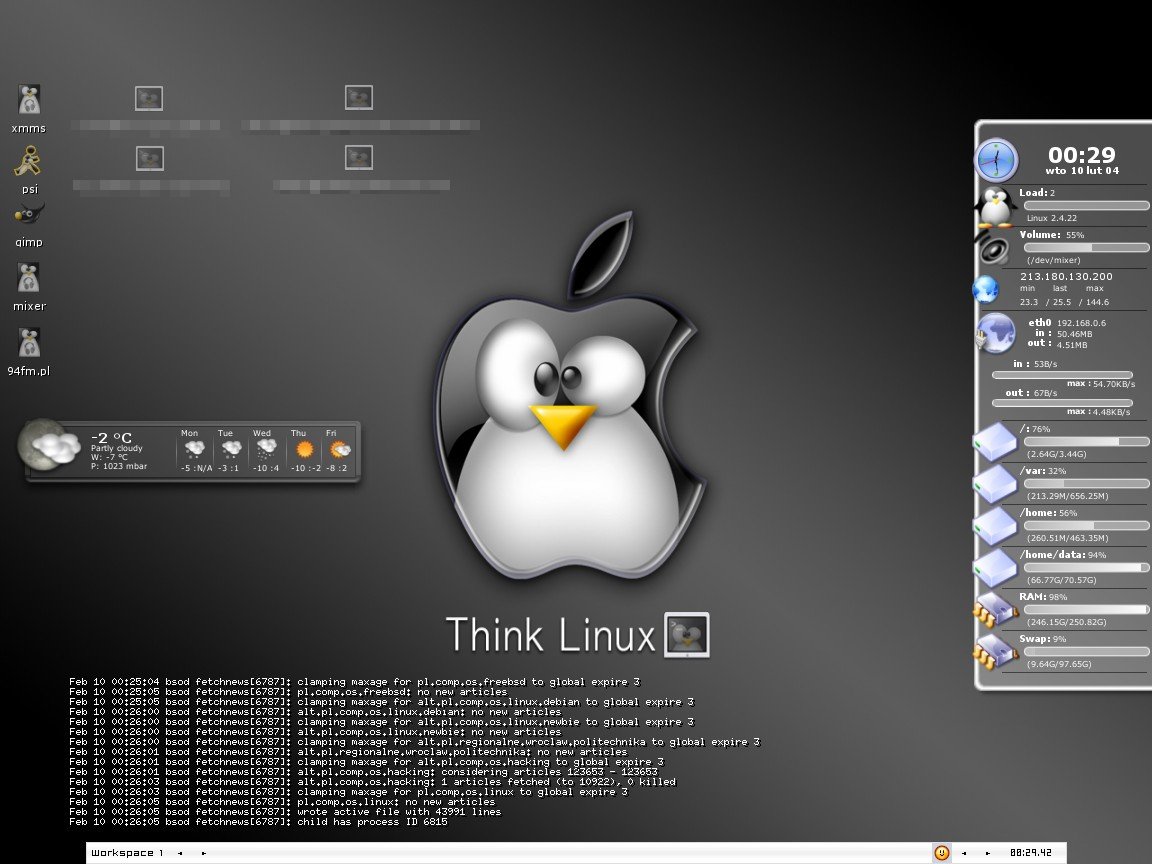
Task: Launch the psi messenger icon
Action: click(x=29, y=161)
